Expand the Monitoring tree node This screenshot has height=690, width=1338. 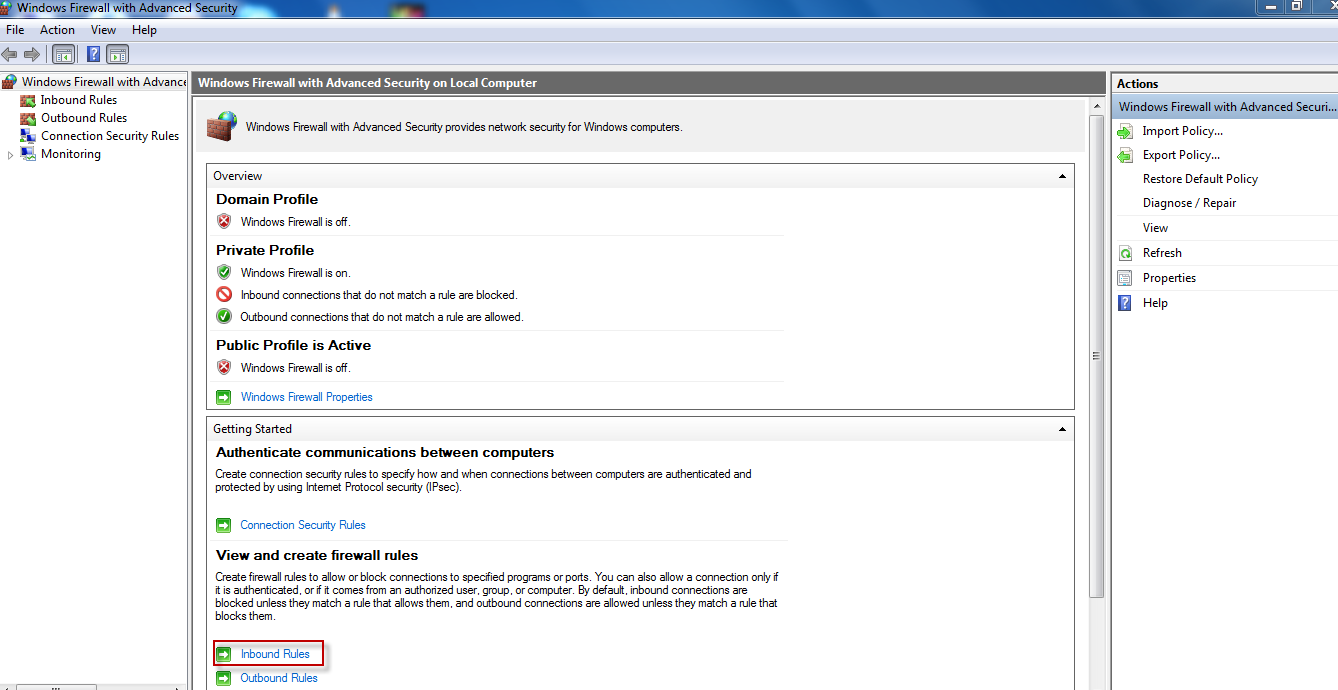11,155
